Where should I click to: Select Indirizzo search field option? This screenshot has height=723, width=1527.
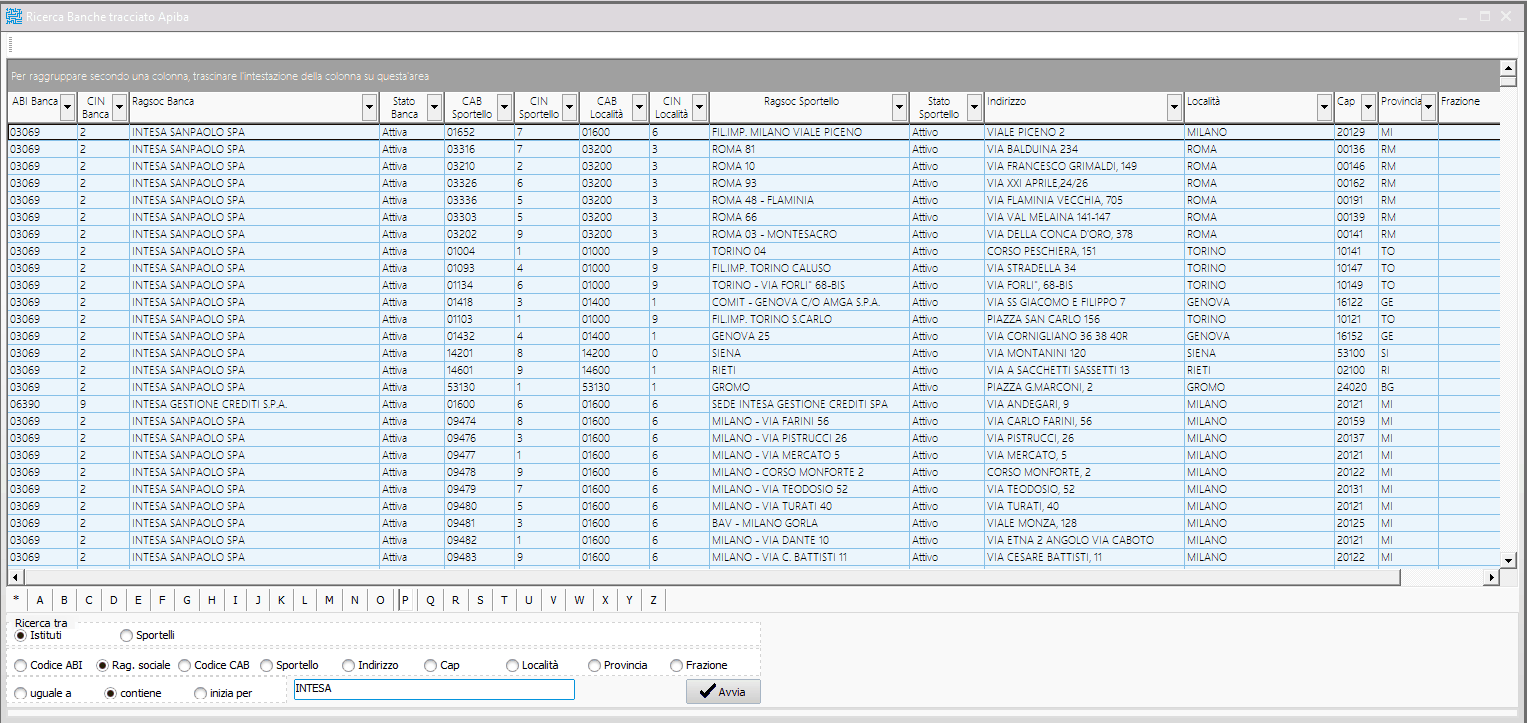point(349,665)
